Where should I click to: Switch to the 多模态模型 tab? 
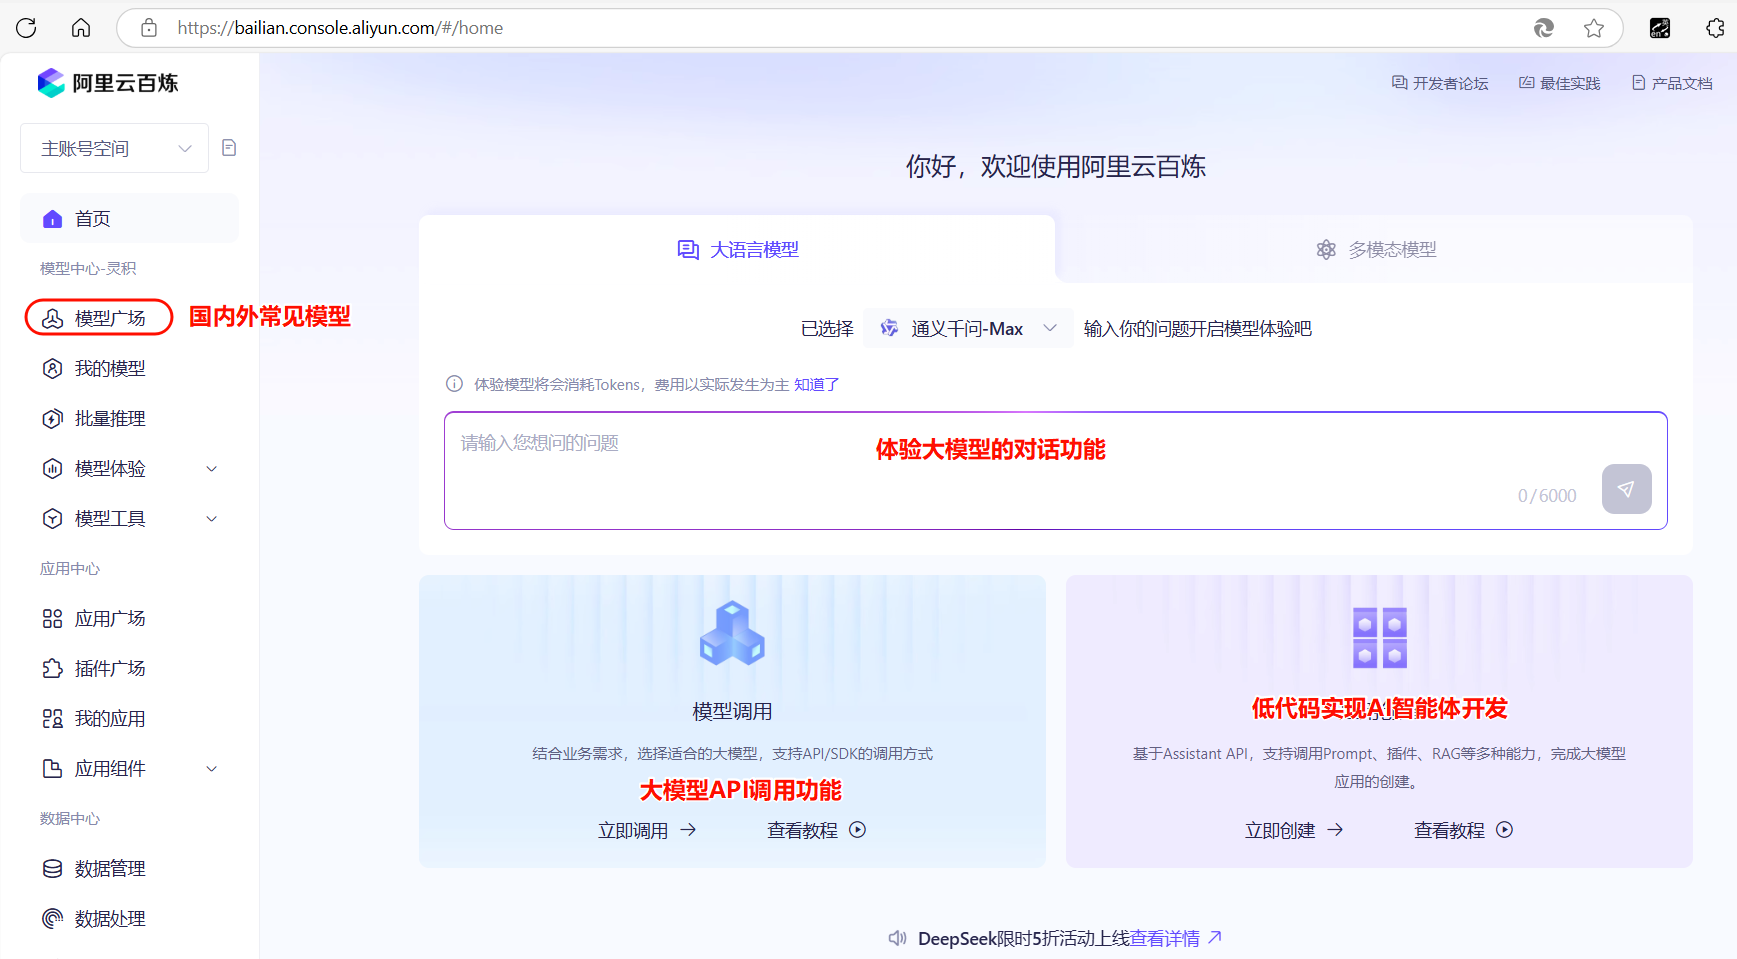point(1375,250)
